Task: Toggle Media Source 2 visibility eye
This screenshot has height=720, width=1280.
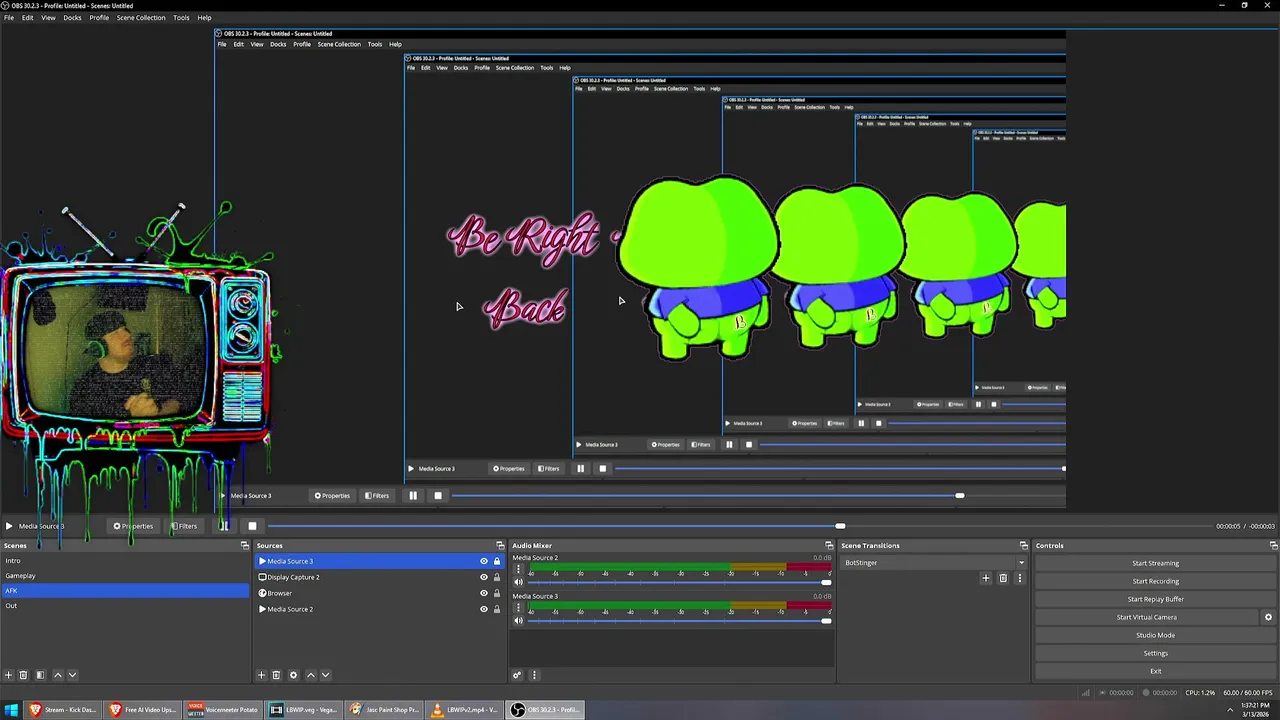Action: (484, 609)
